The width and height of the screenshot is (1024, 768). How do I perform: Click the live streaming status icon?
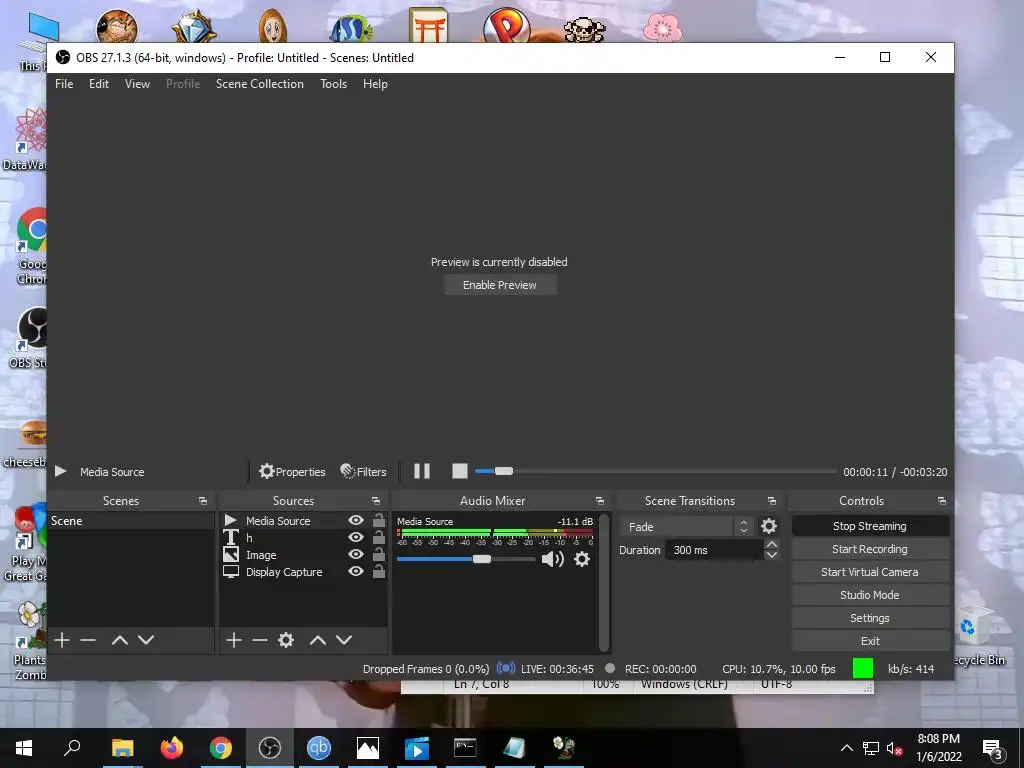click(x=505, y=669)
